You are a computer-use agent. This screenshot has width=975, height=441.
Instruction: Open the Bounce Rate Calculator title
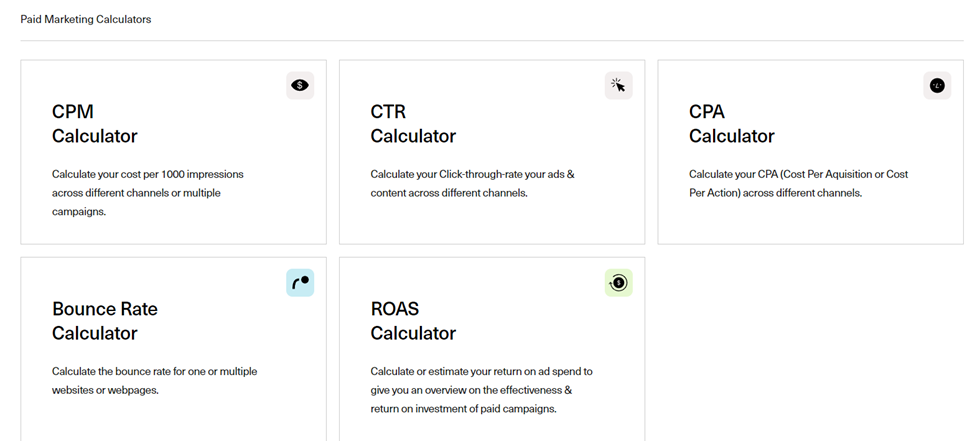point(104,321)
